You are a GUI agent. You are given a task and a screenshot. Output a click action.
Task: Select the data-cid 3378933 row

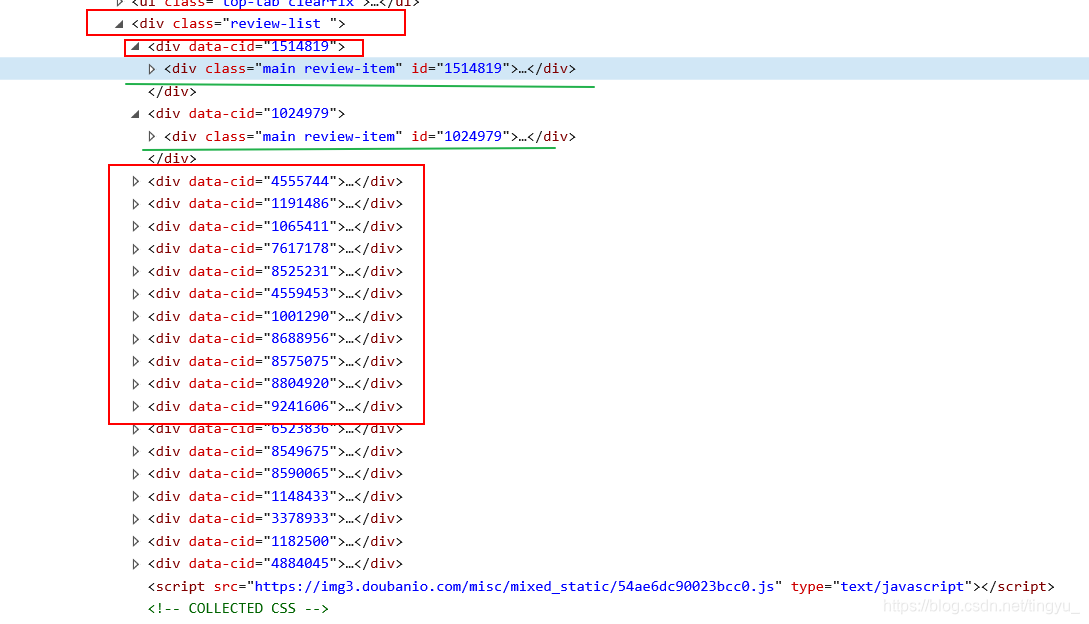click(275, 519)
